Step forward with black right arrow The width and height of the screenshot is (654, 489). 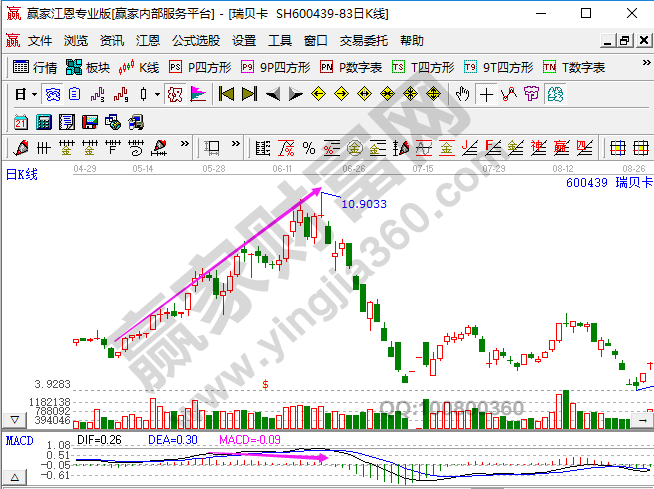[296, 94]
